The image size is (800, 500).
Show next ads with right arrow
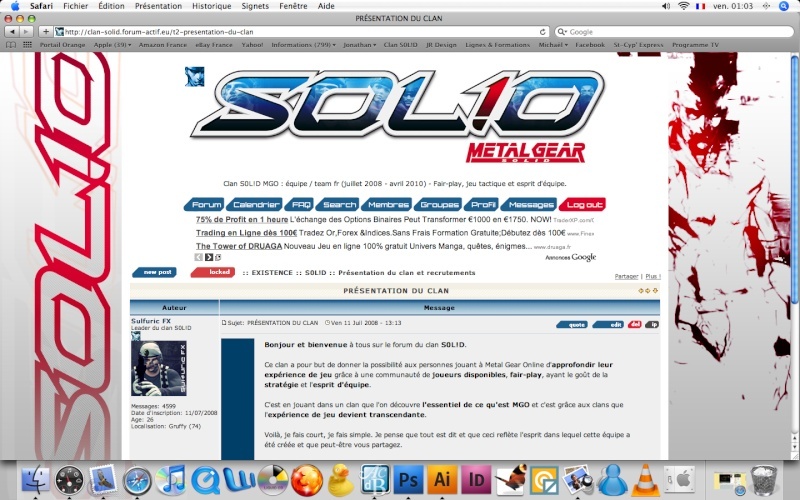[x=209, y=257]
